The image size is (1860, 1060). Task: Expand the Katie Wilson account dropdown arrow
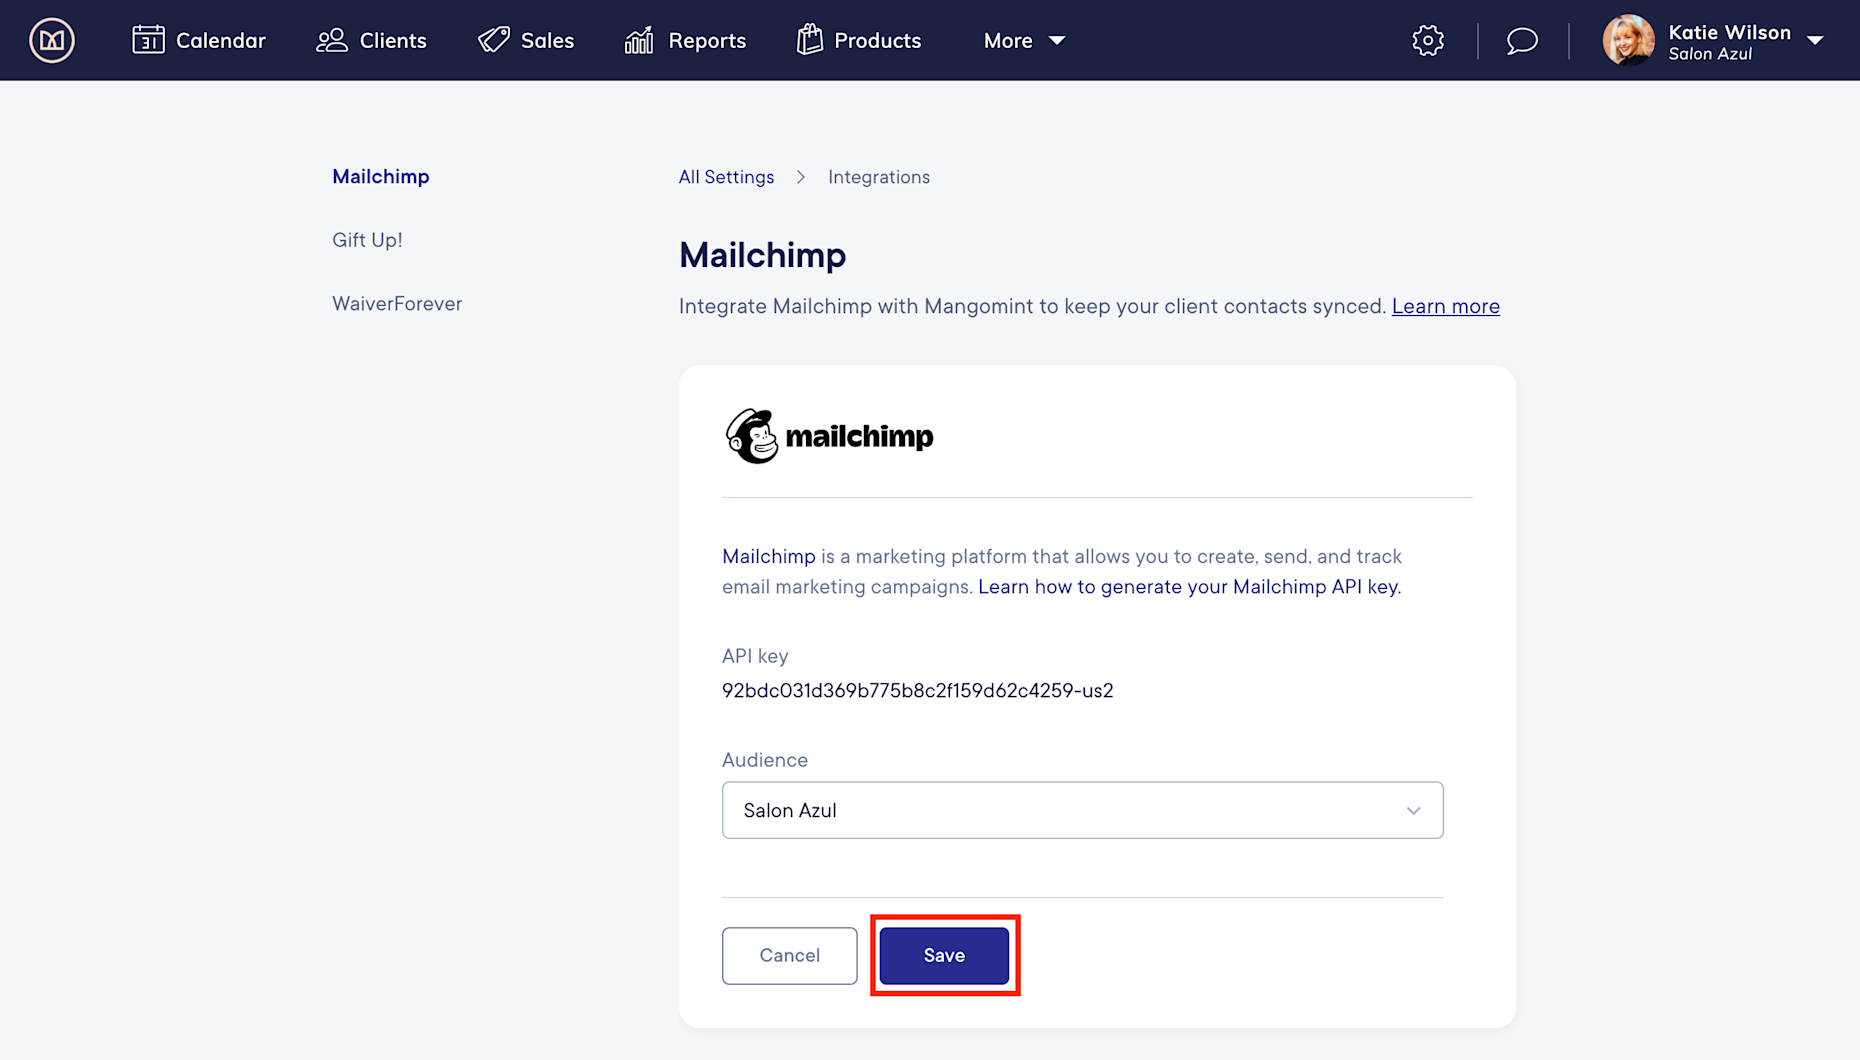[x=1815, y=41]
